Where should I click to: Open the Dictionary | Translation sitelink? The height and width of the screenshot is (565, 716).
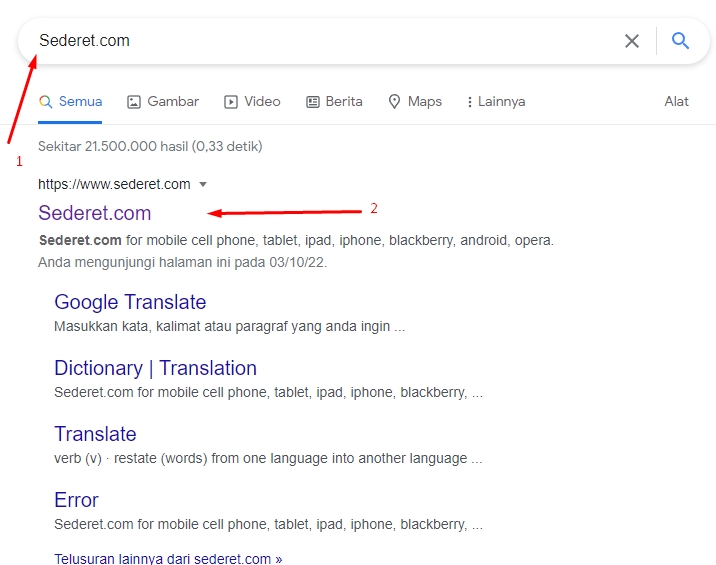156,368
